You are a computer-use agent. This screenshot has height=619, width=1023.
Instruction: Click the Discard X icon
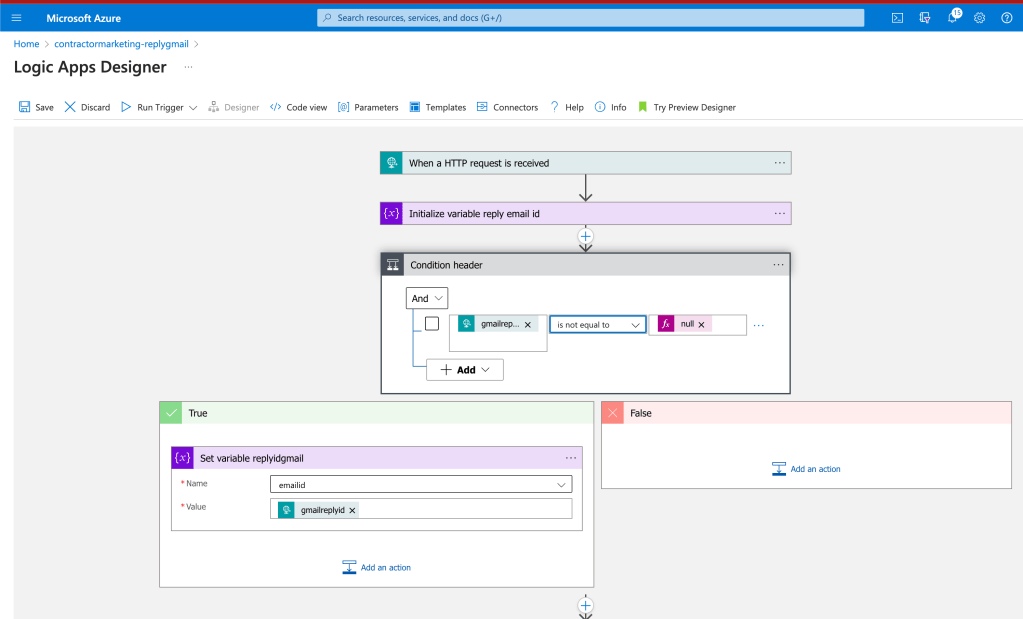click(x=70, y=107)
